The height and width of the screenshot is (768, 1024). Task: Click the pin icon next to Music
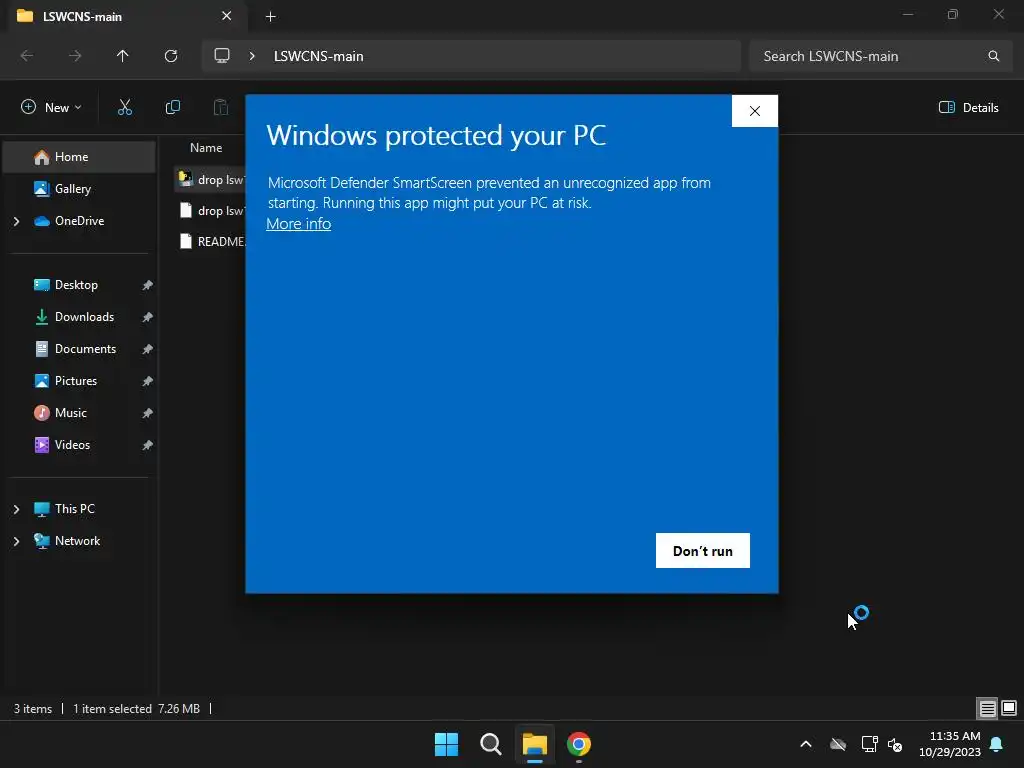[148, 413]
